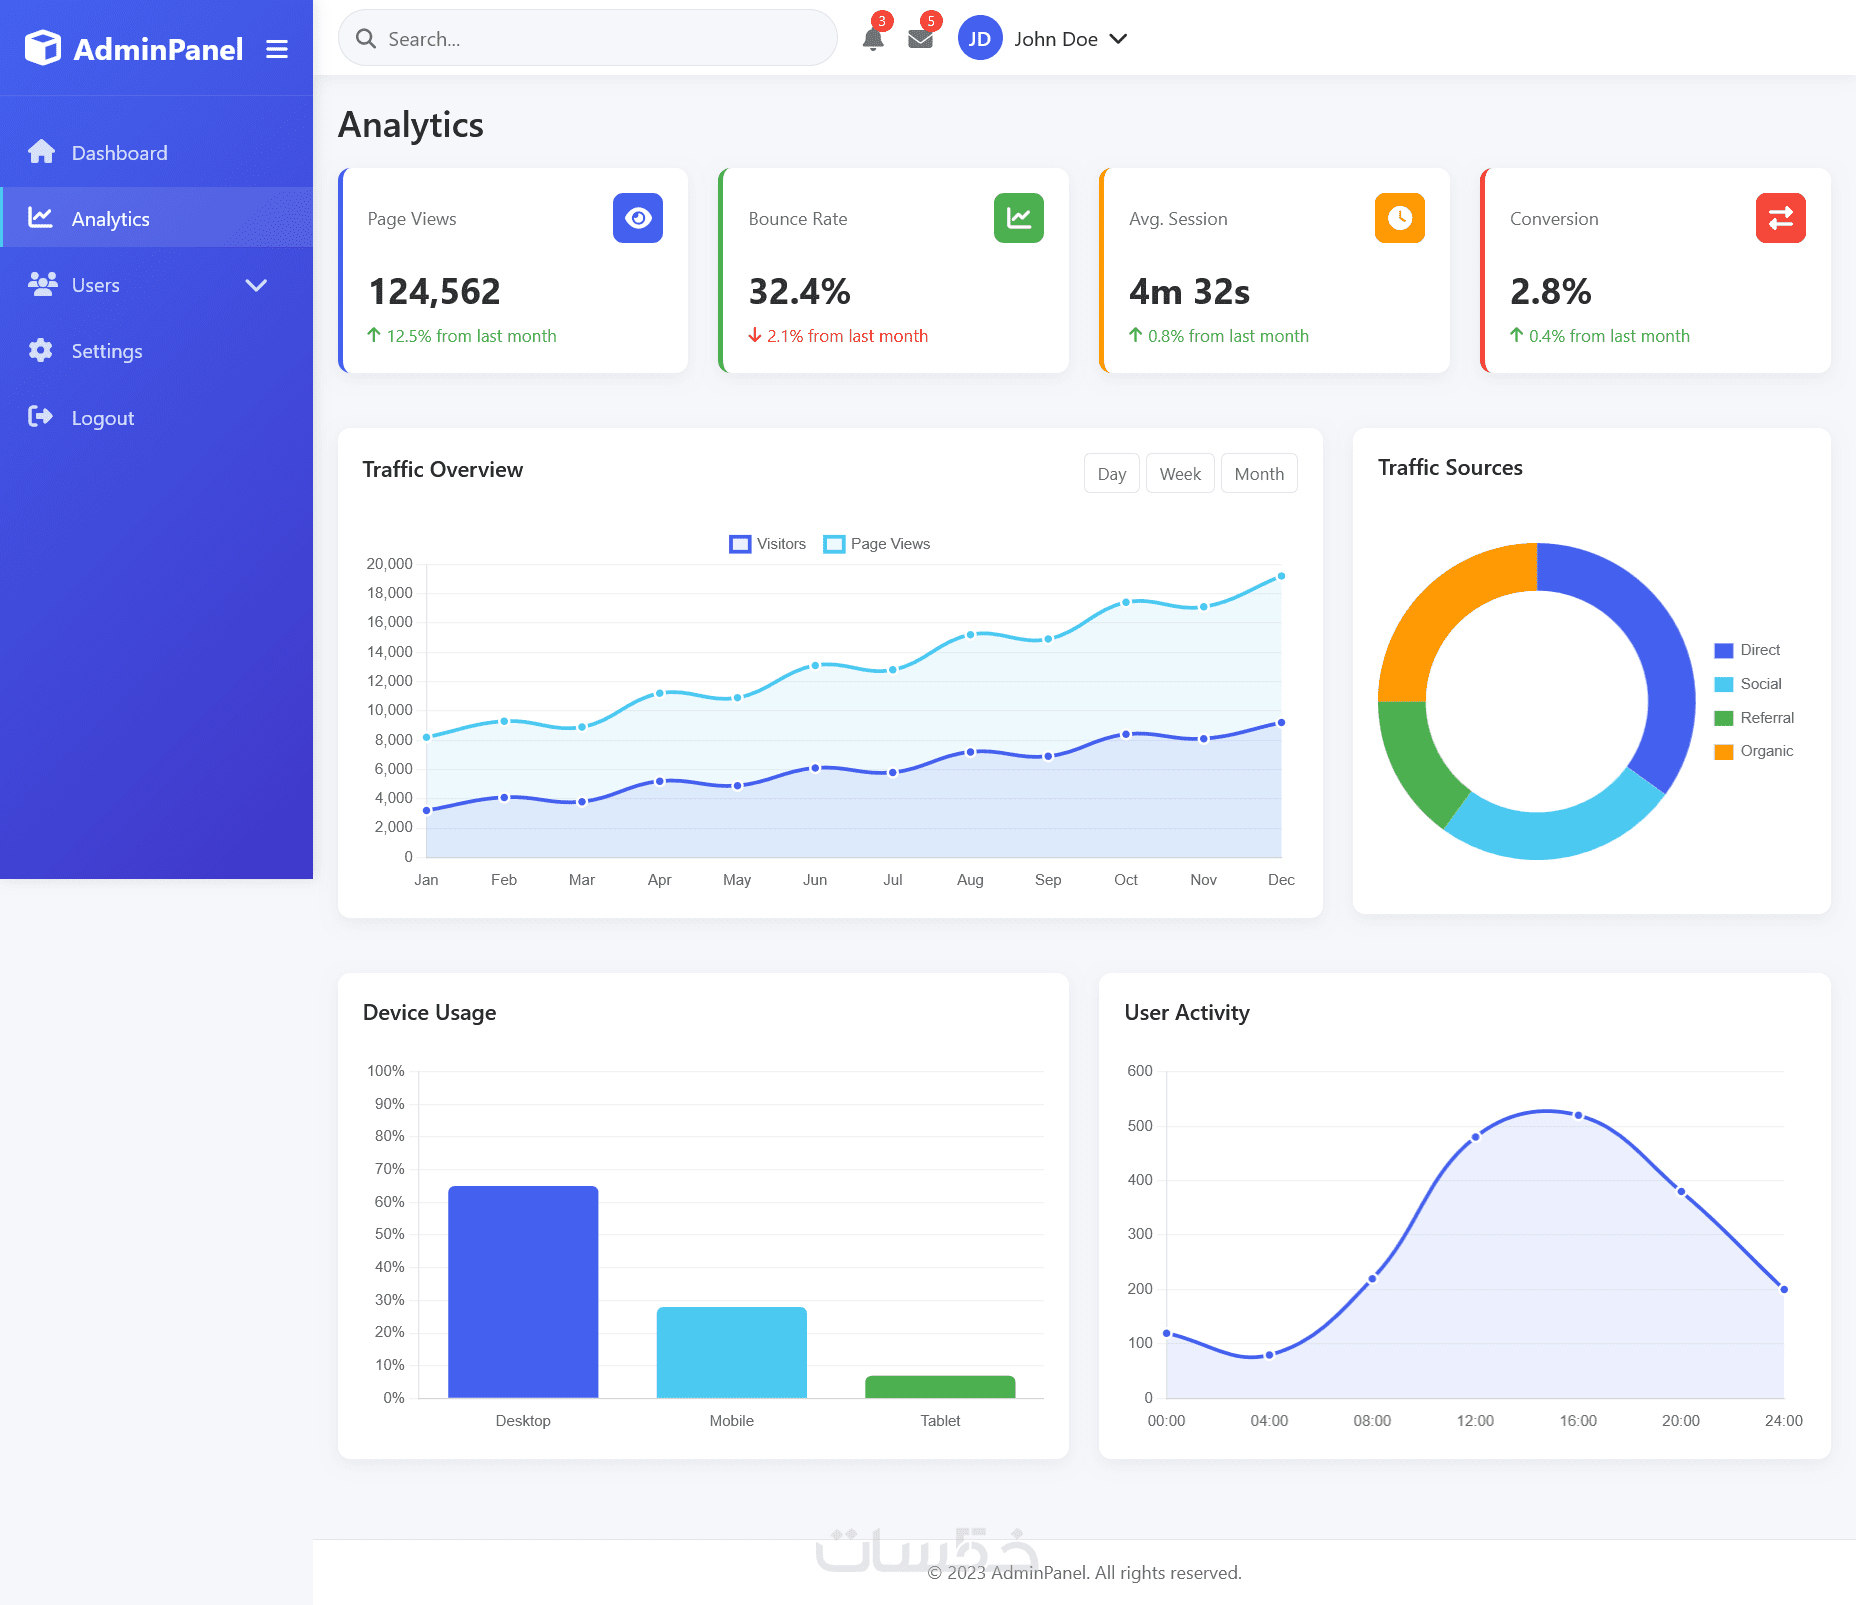Click '0.4% from last month' text
The width and height of the screenshot is (1856, 1605).
(x=1609, y=336)
